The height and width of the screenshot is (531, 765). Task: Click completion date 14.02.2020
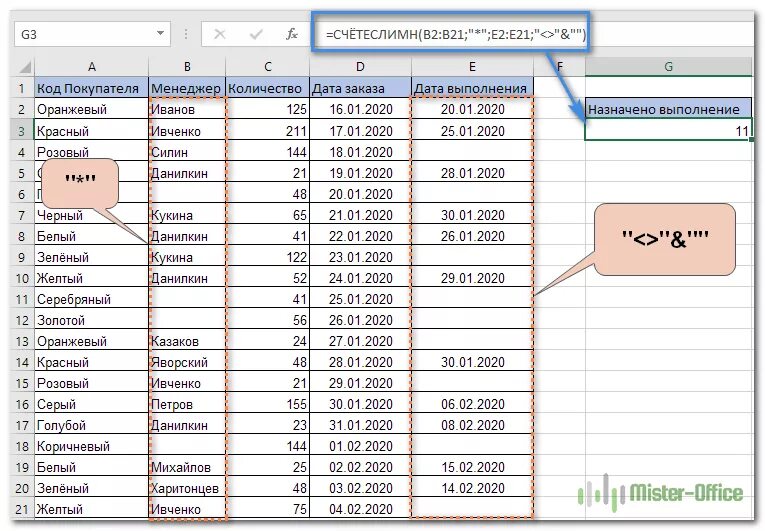click(472, 488)
